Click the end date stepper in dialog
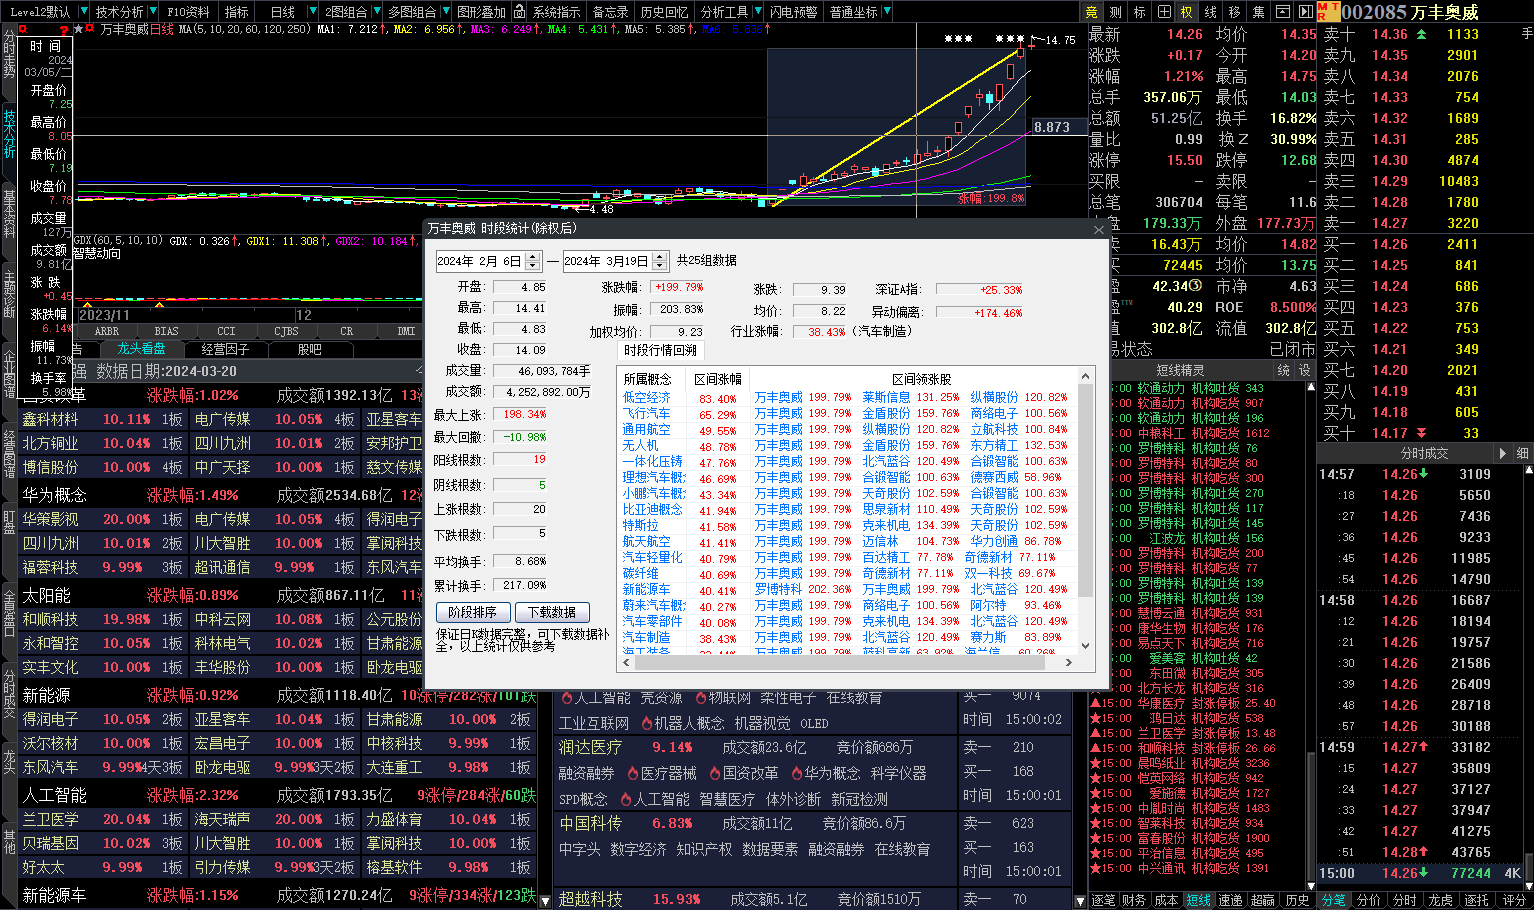Image resolution: width=1534 pixels, height=910 pixels. point(660,261)
